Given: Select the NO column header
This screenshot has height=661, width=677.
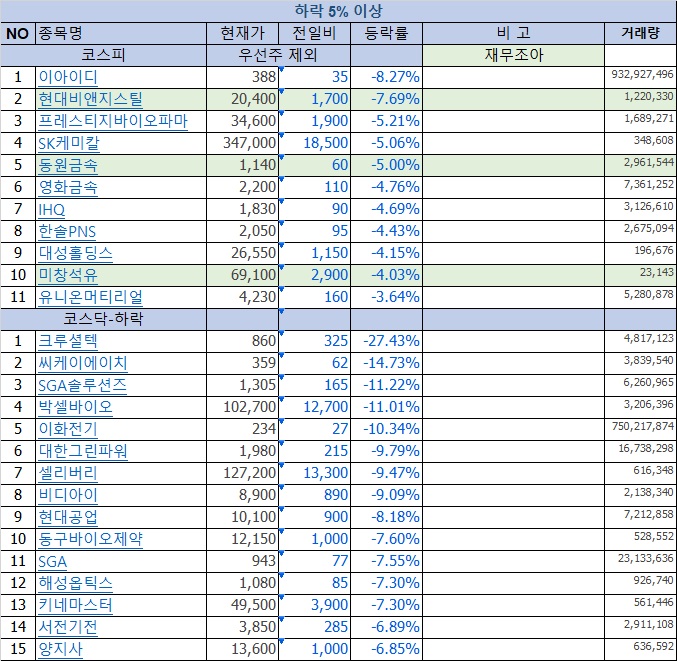Looking at the screenshot, I should point(17,33).
